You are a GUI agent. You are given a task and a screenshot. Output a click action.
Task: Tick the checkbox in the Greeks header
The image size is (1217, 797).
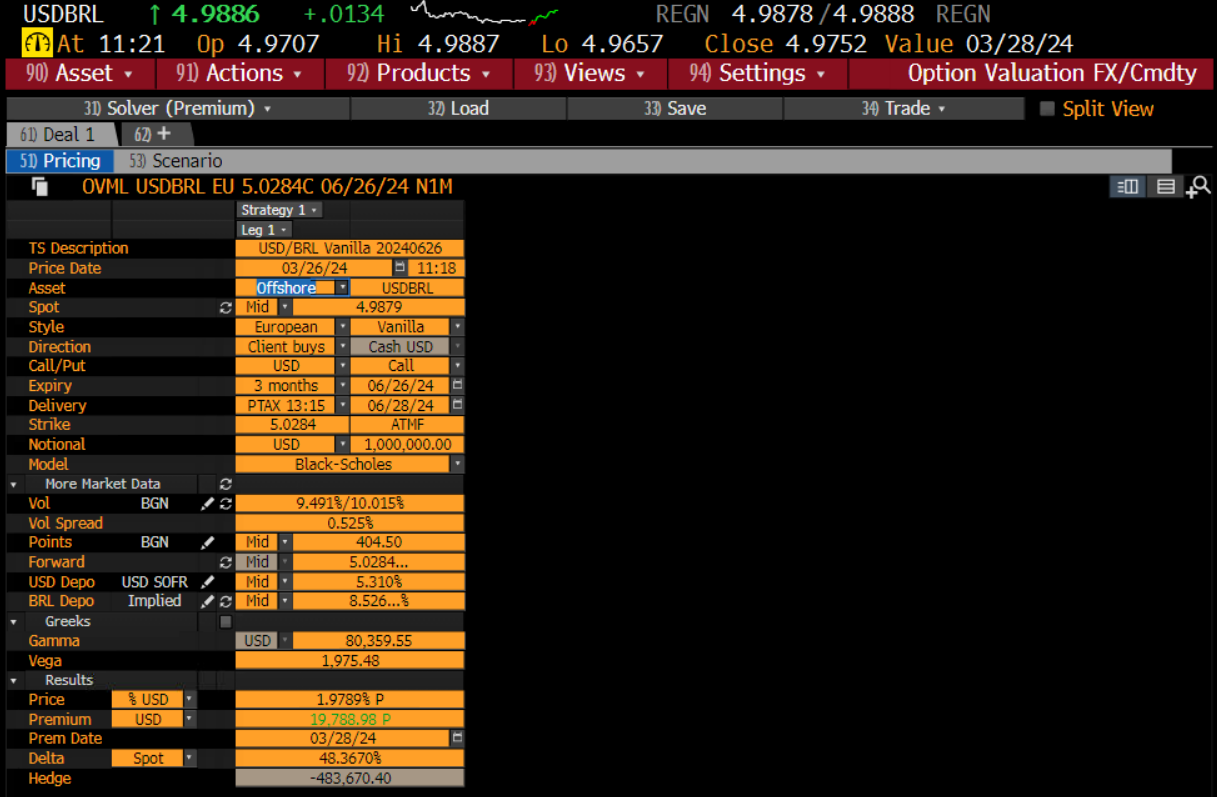tap(225, 622)
